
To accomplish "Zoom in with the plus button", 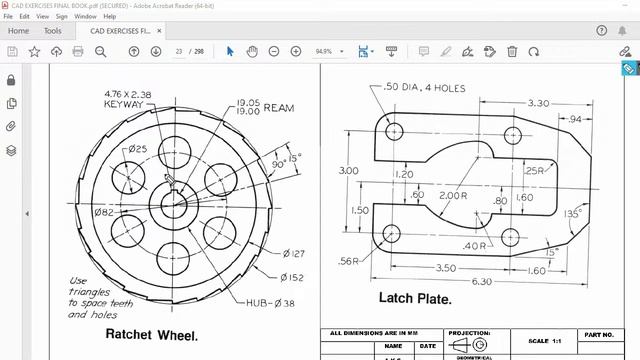I will 296,51.
